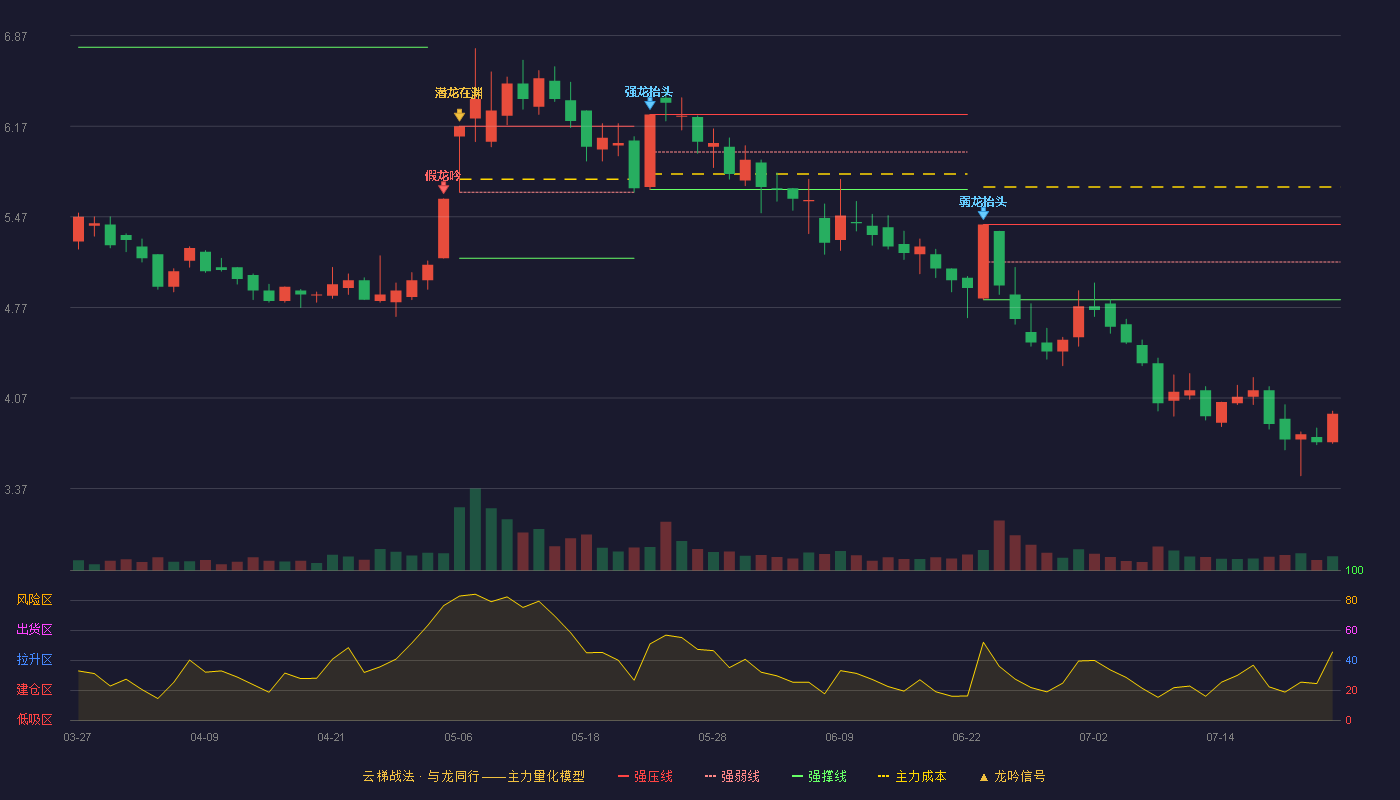Click the 05-18 date label

click(585, 737)
